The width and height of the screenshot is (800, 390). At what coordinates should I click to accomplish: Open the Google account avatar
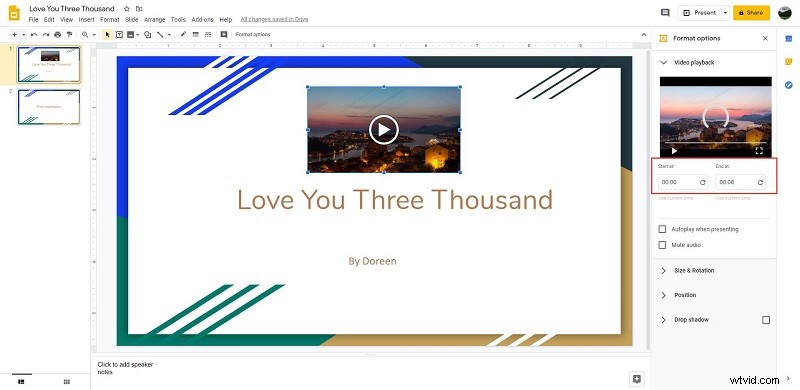pyautogui.click(x=785, y=13)
